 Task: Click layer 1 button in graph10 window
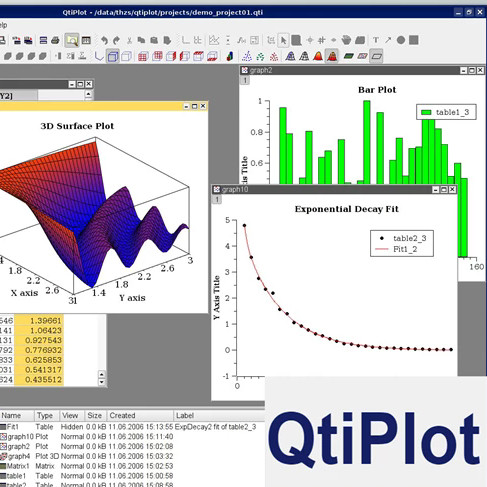coord(217,199)
